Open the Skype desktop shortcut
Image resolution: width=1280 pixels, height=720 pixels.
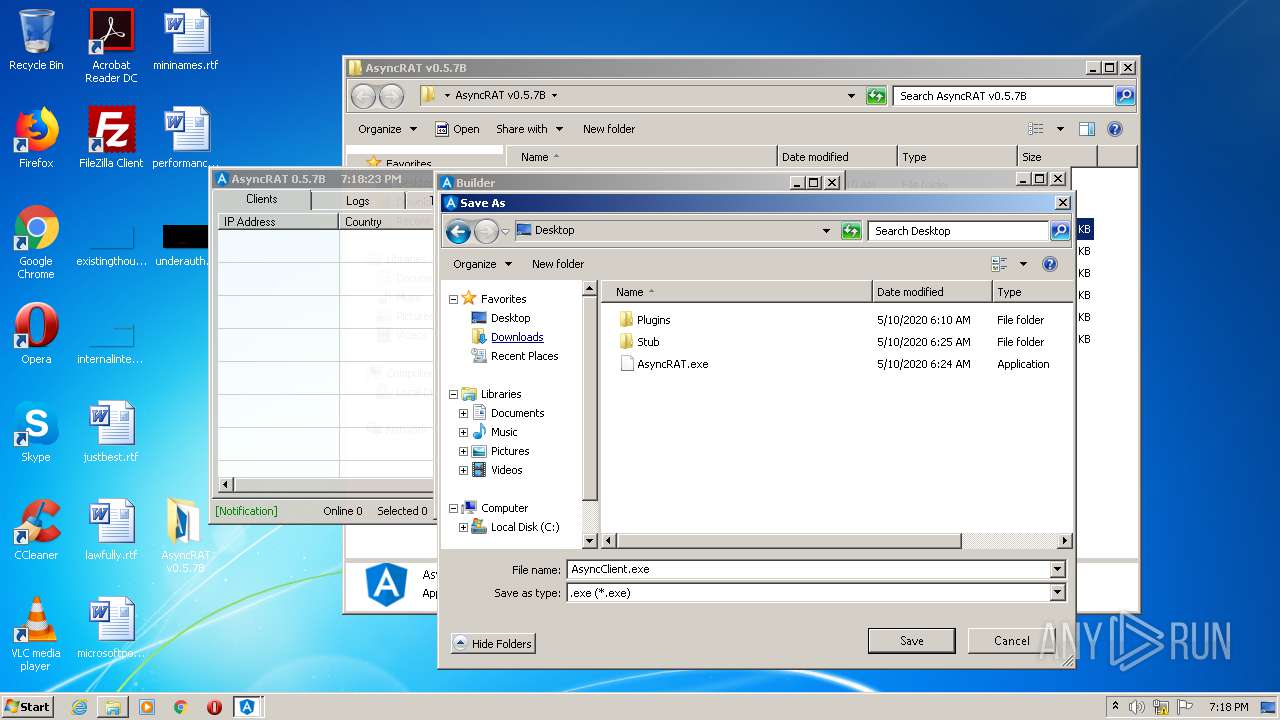[x=36, y=432]
